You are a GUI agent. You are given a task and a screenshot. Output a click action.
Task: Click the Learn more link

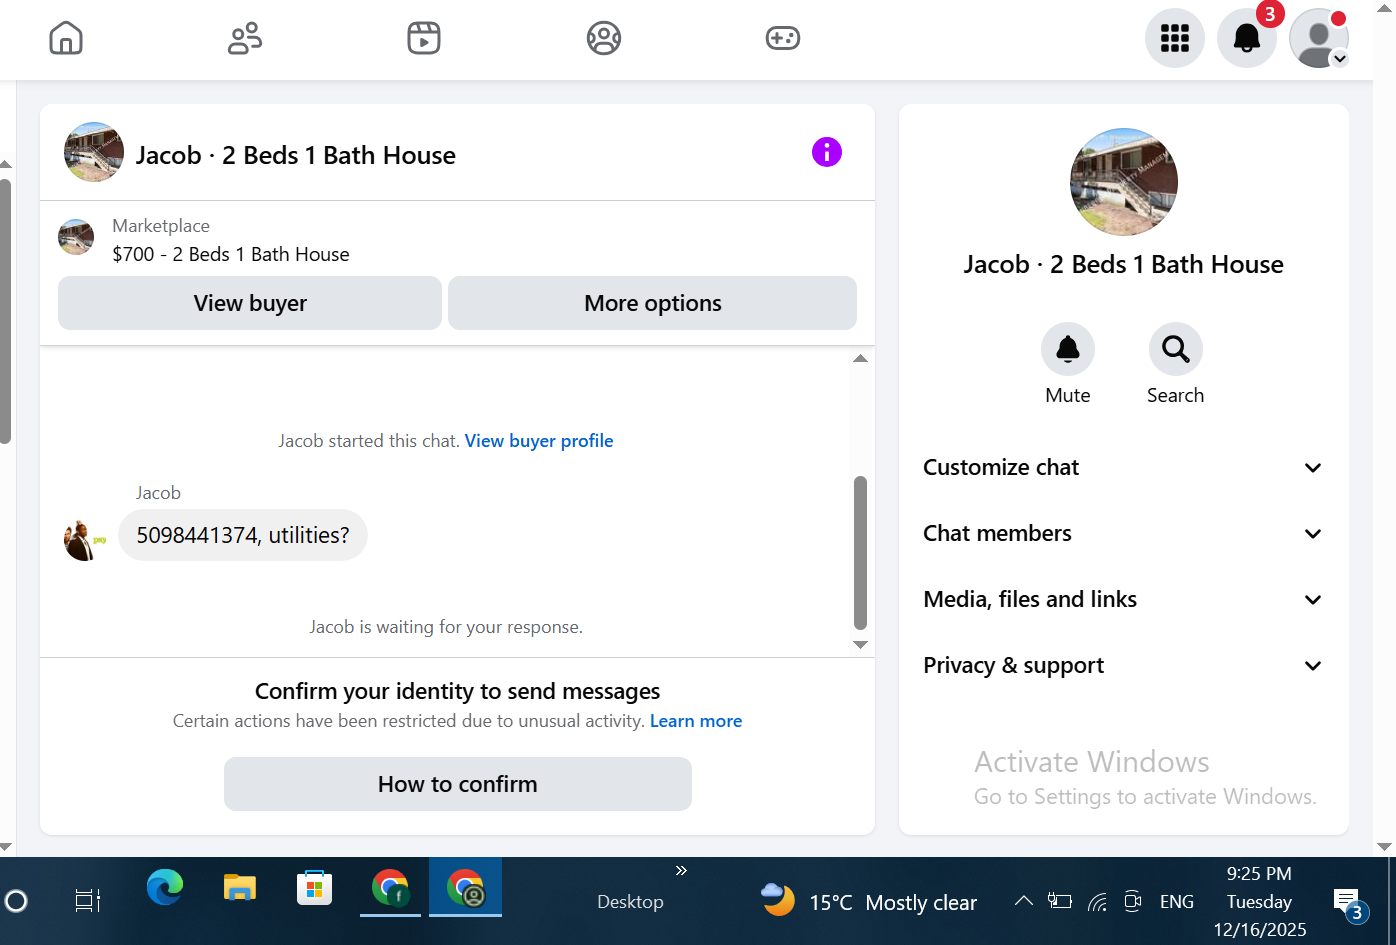696,721
